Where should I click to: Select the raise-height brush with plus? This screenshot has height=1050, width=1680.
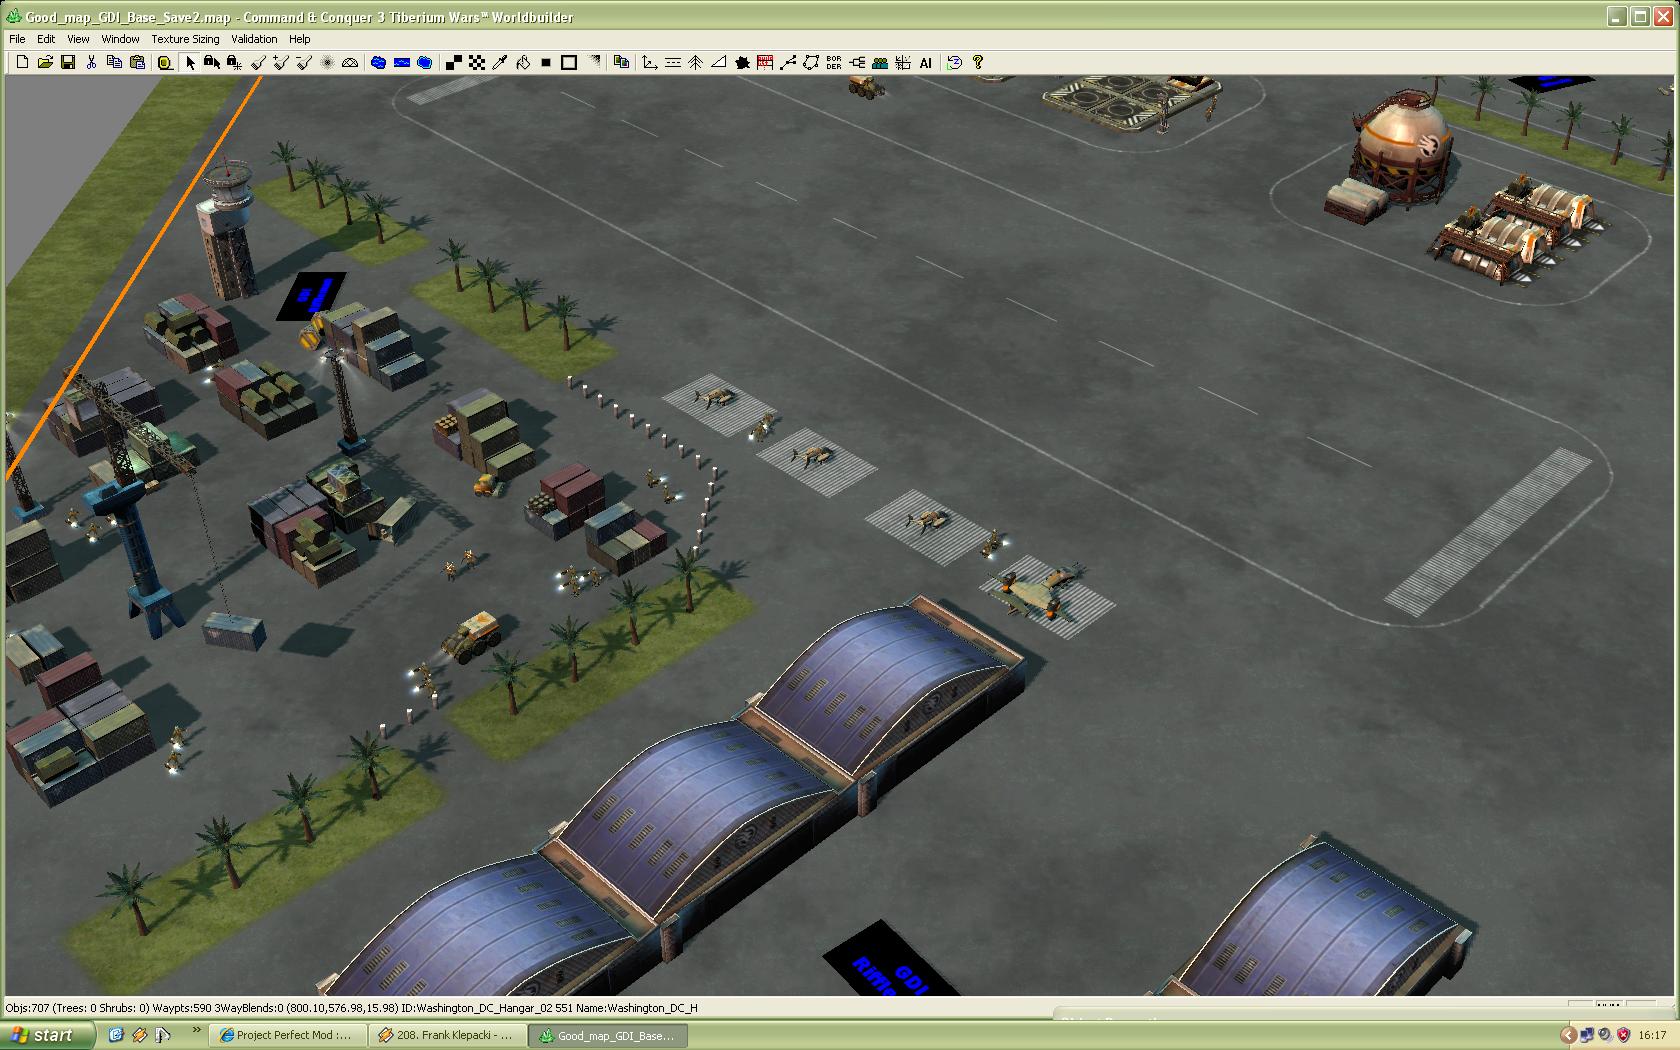pyautogui.click(x=281, y=62)
